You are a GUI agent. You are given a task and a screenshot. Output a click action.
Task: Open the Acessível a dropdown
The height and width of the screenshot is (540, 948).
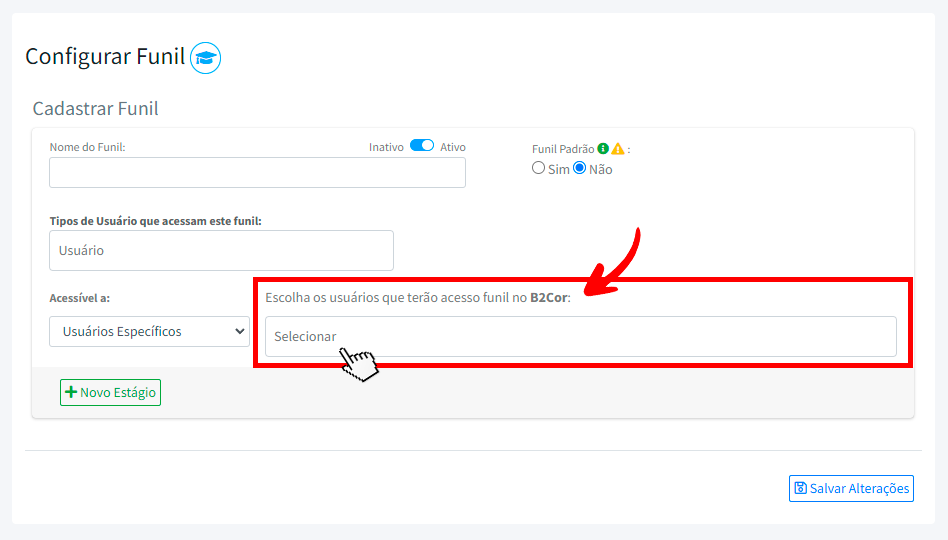[x=149, y=331]
